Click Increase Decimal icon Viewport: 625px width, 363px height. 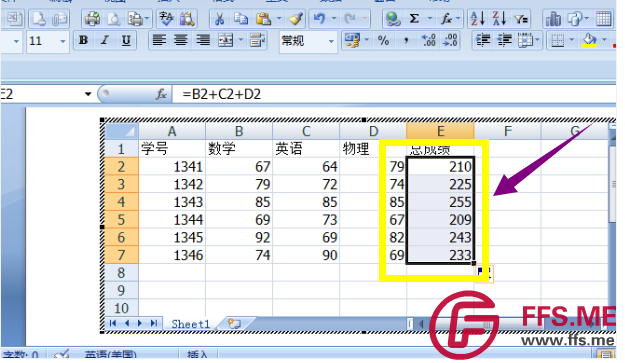click(428, 40)
